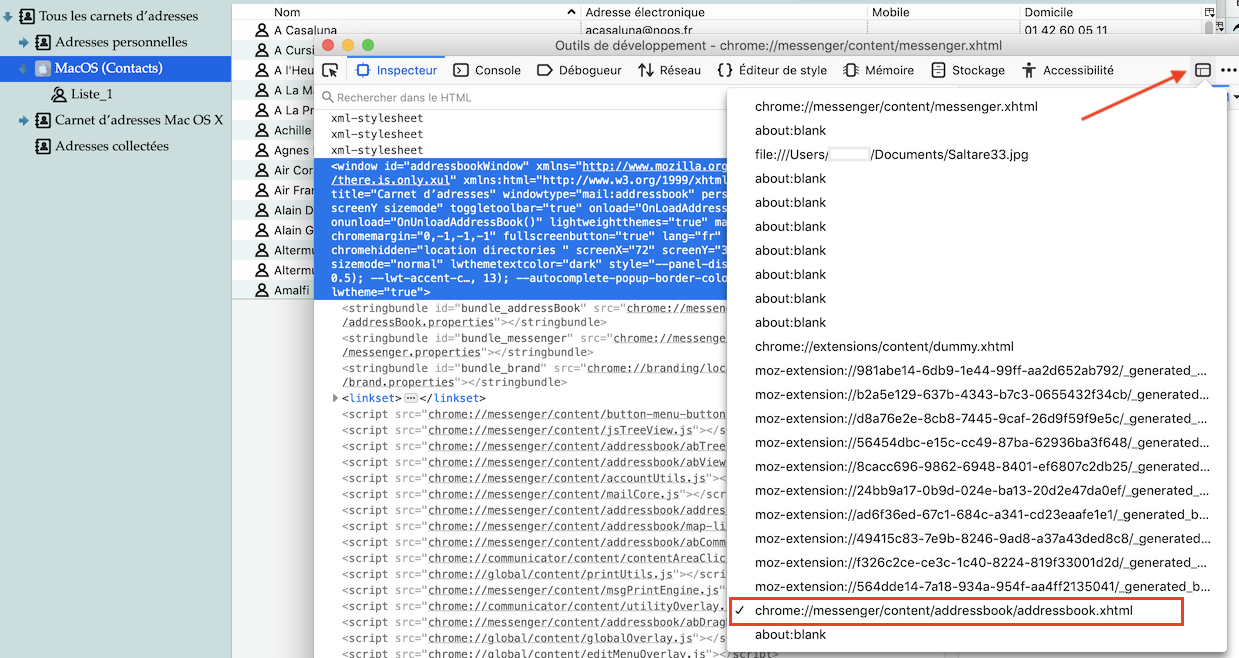Open the printUtils.js script link
Viewport: 1239px width, 658px height.
click(549, 574)
